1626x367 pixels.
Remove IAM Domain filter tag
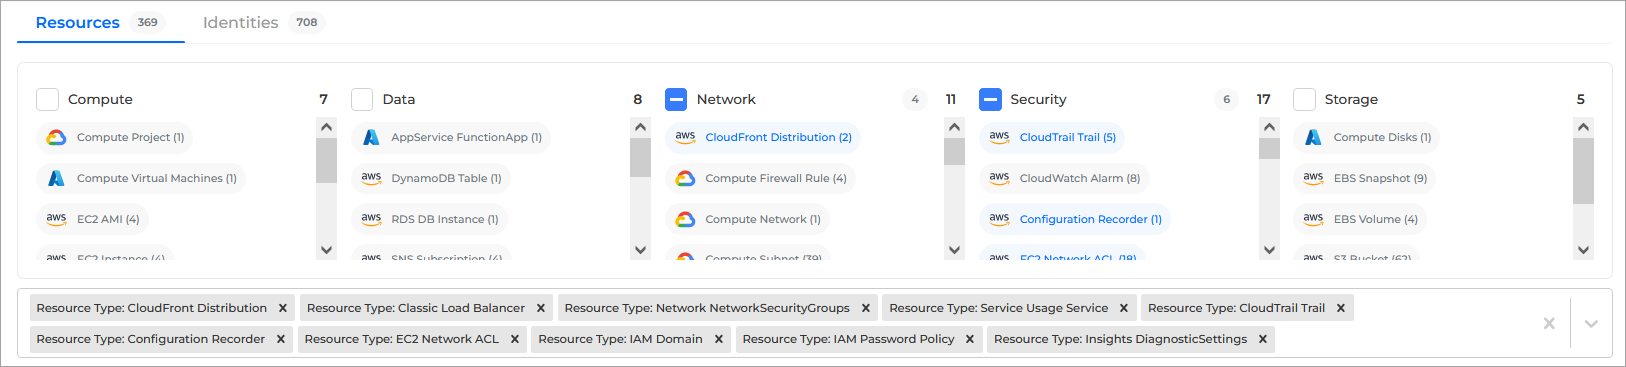coord(719,339)
